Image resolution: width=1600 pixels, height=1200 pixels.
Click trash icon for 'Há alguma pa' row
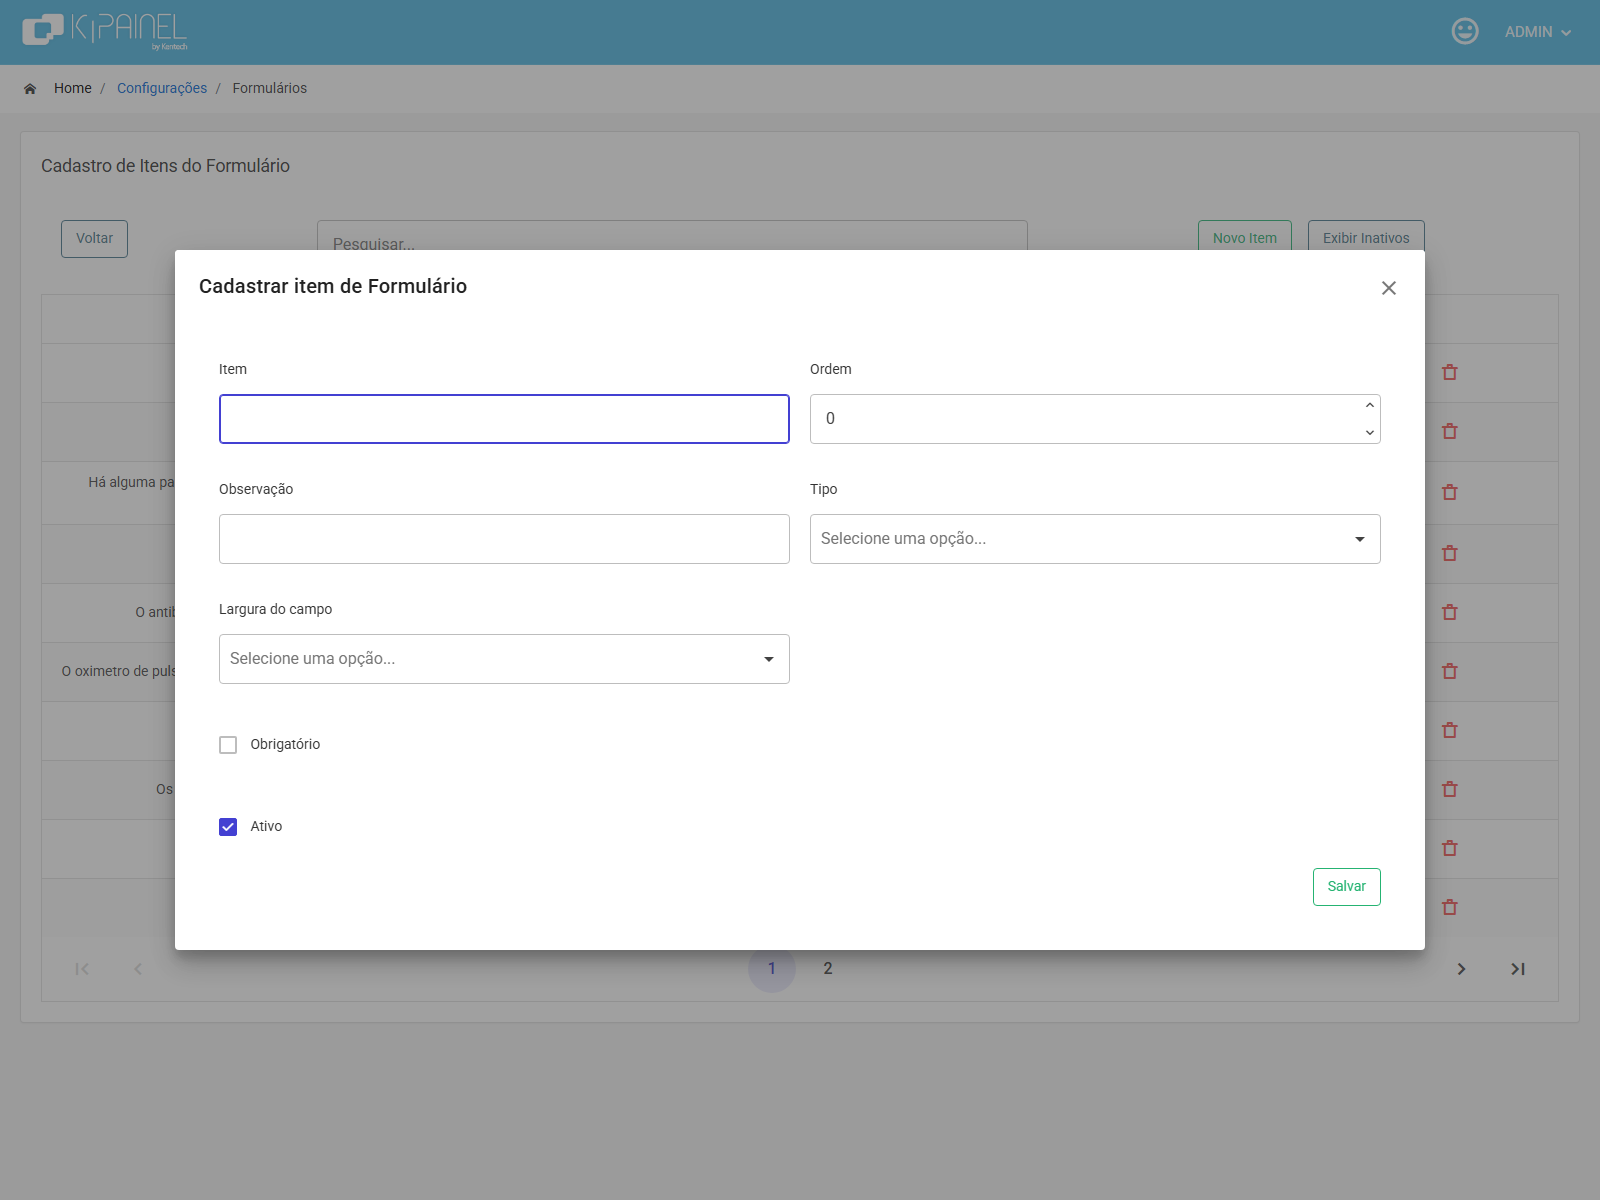(1450, 492)
